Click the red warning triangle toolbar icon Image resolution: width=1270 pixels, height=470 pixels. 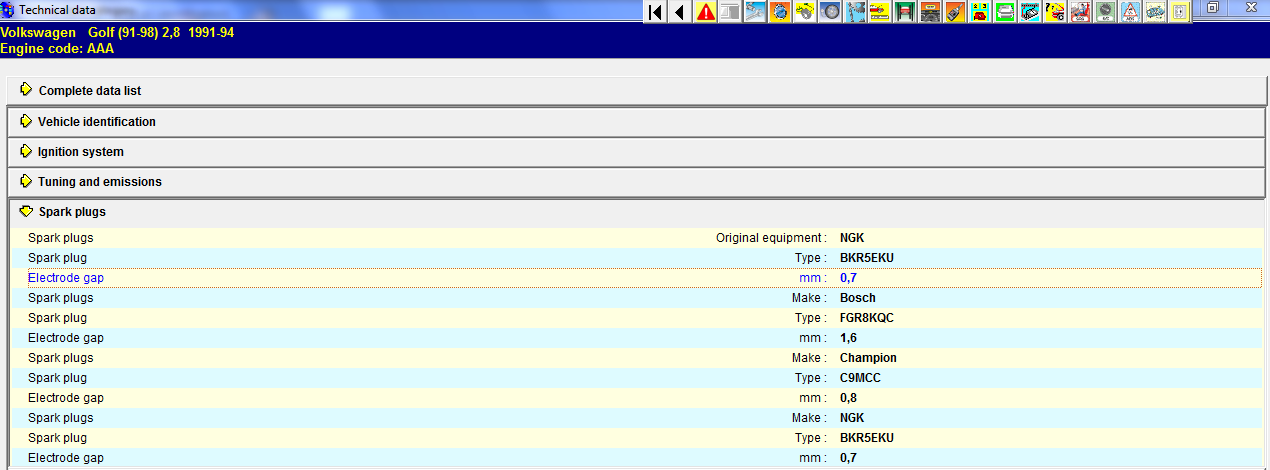click(x=705, y=12)
